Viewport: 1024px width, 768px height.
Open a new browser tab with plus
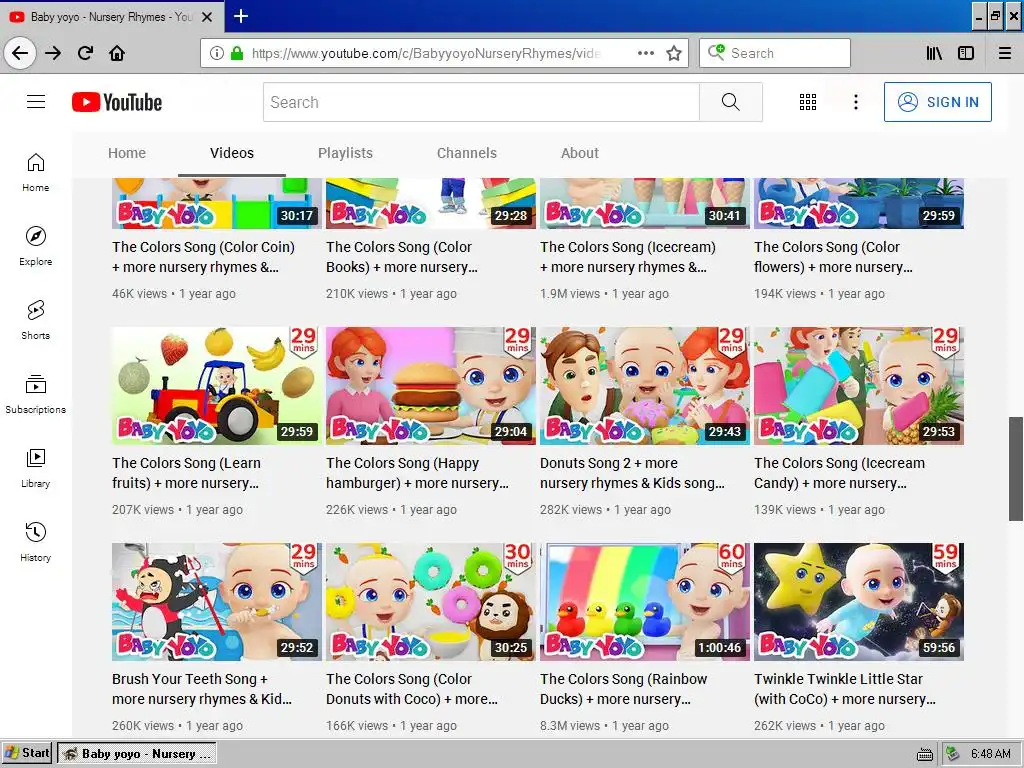pyautogui.click(x=241, y=16)
